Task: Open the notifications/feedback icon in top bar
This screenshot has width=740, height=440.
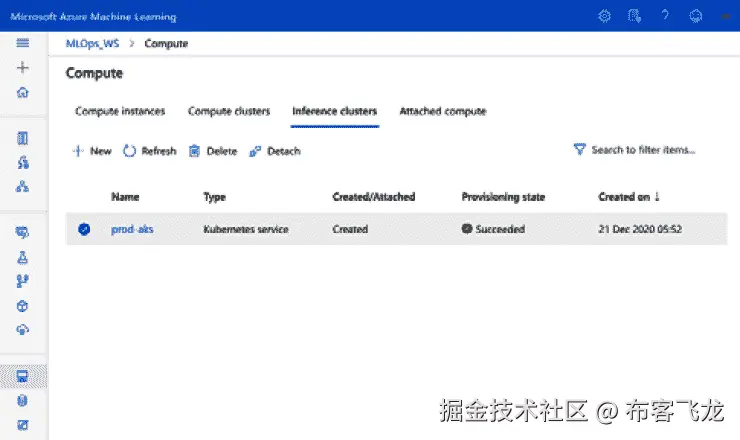Action: point(634,16)
